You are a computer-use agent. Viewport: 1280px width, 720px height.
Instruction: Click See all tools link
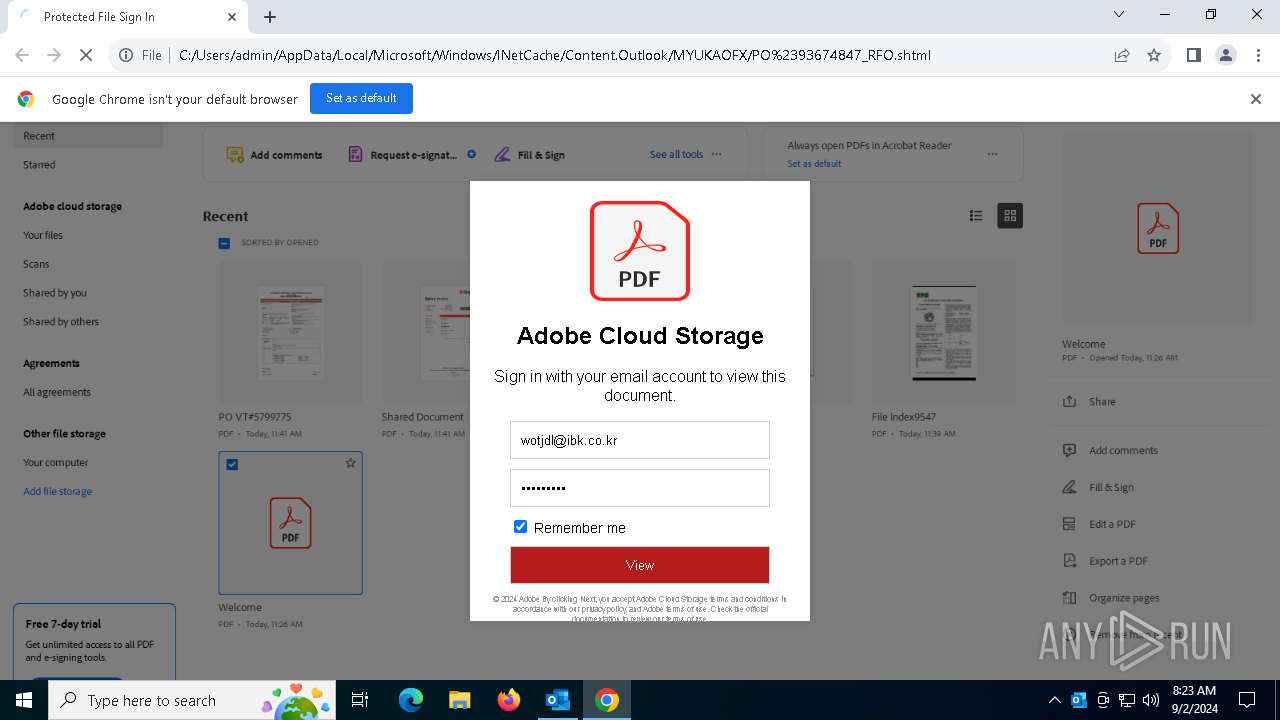coord(676,155)
